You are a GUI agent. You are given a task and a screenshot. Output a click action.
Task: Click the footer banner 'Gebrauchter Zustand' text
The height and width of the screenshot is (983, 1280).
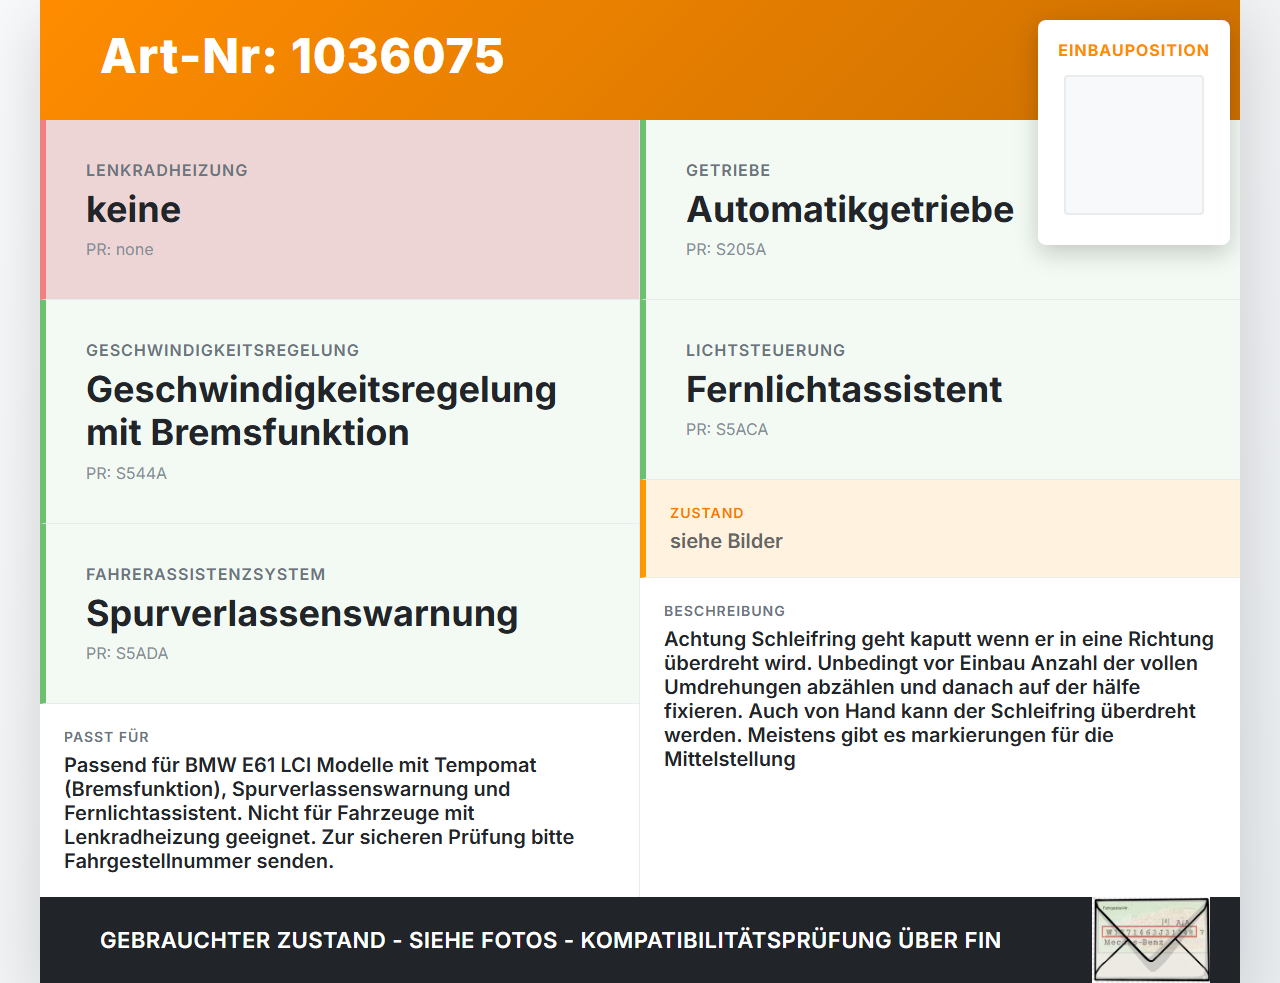tap(550, 940)
